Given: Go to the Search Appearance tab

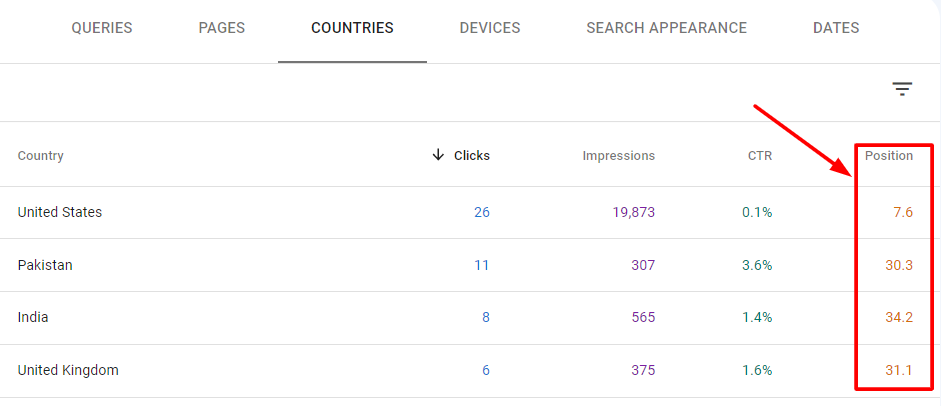Looking at the screenshot, I should pyautogui.click(x=666, y=28).
